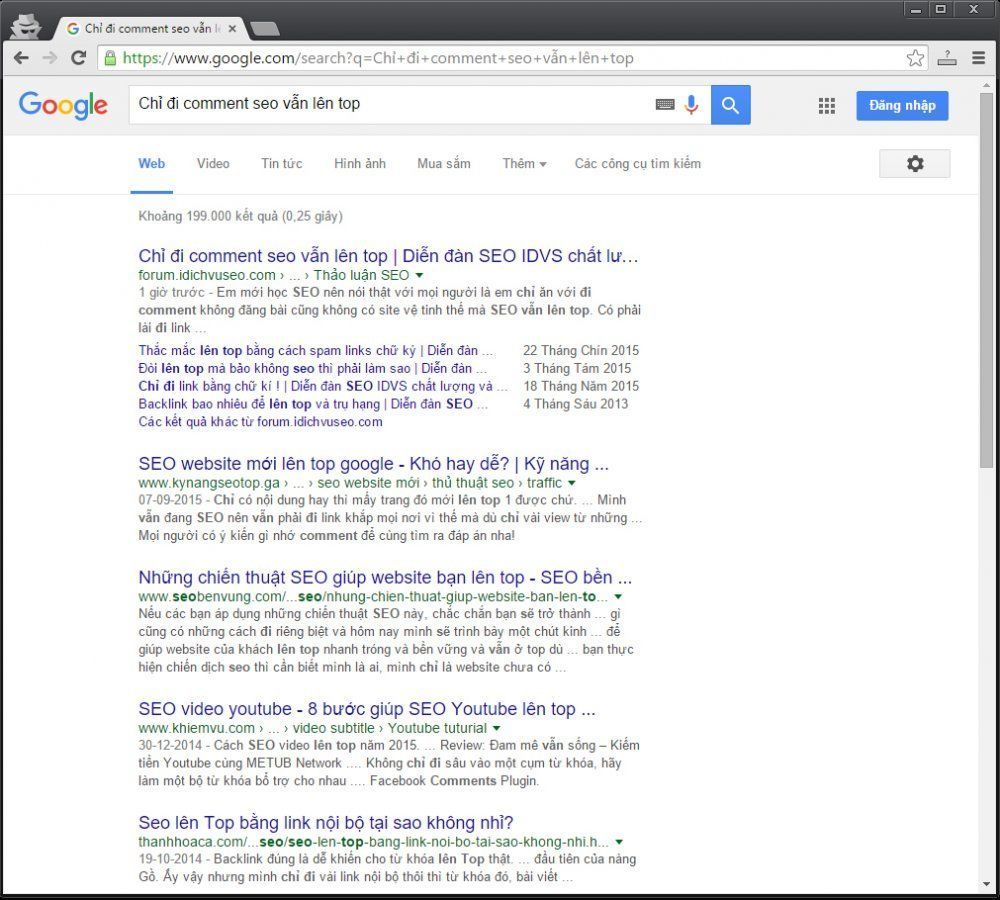Viewport: 1000px width, 900px height.
Task: Open Các công cụ tìm kiếm tools
Action: [638, 163]
